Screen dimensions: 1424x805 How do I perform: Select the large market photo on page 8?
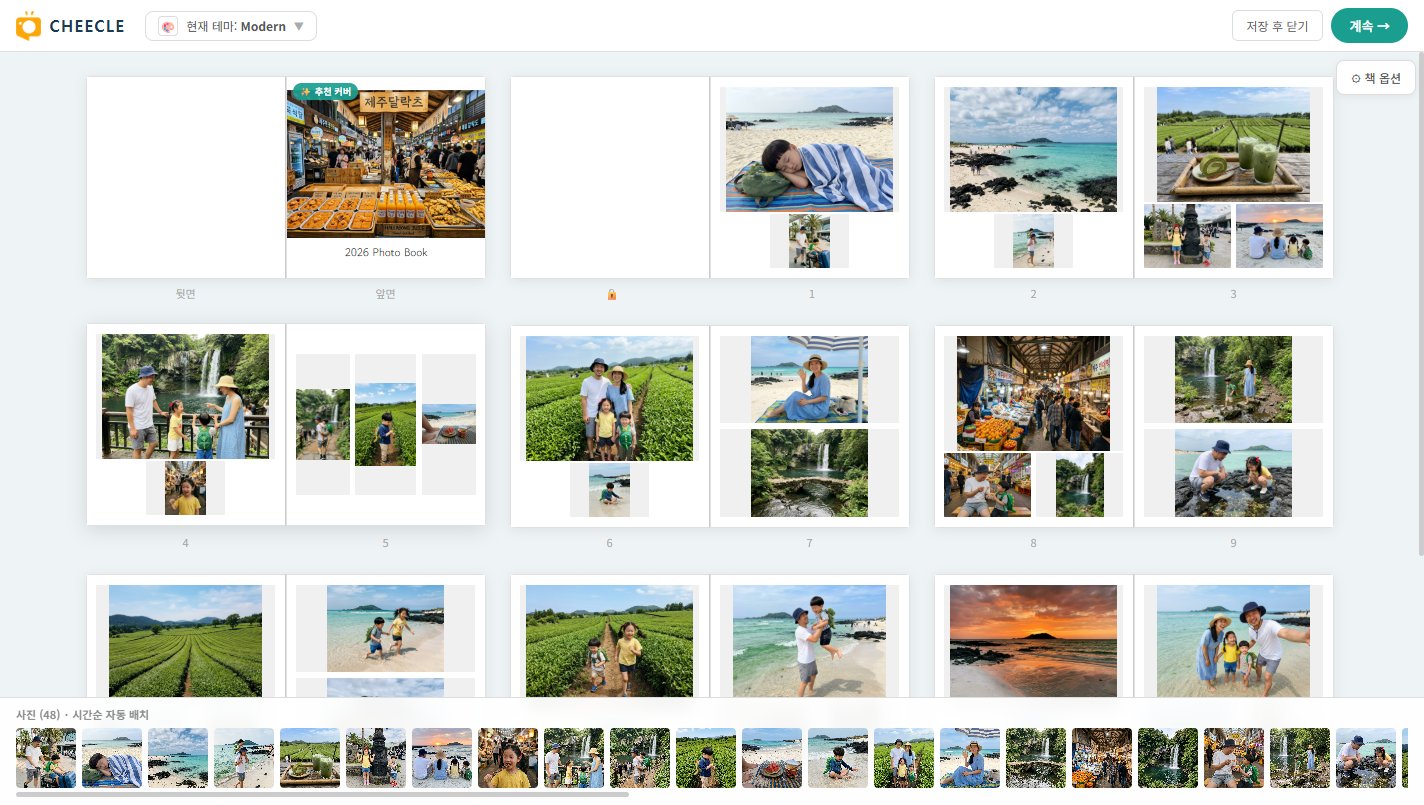(x=1033, y=393)
